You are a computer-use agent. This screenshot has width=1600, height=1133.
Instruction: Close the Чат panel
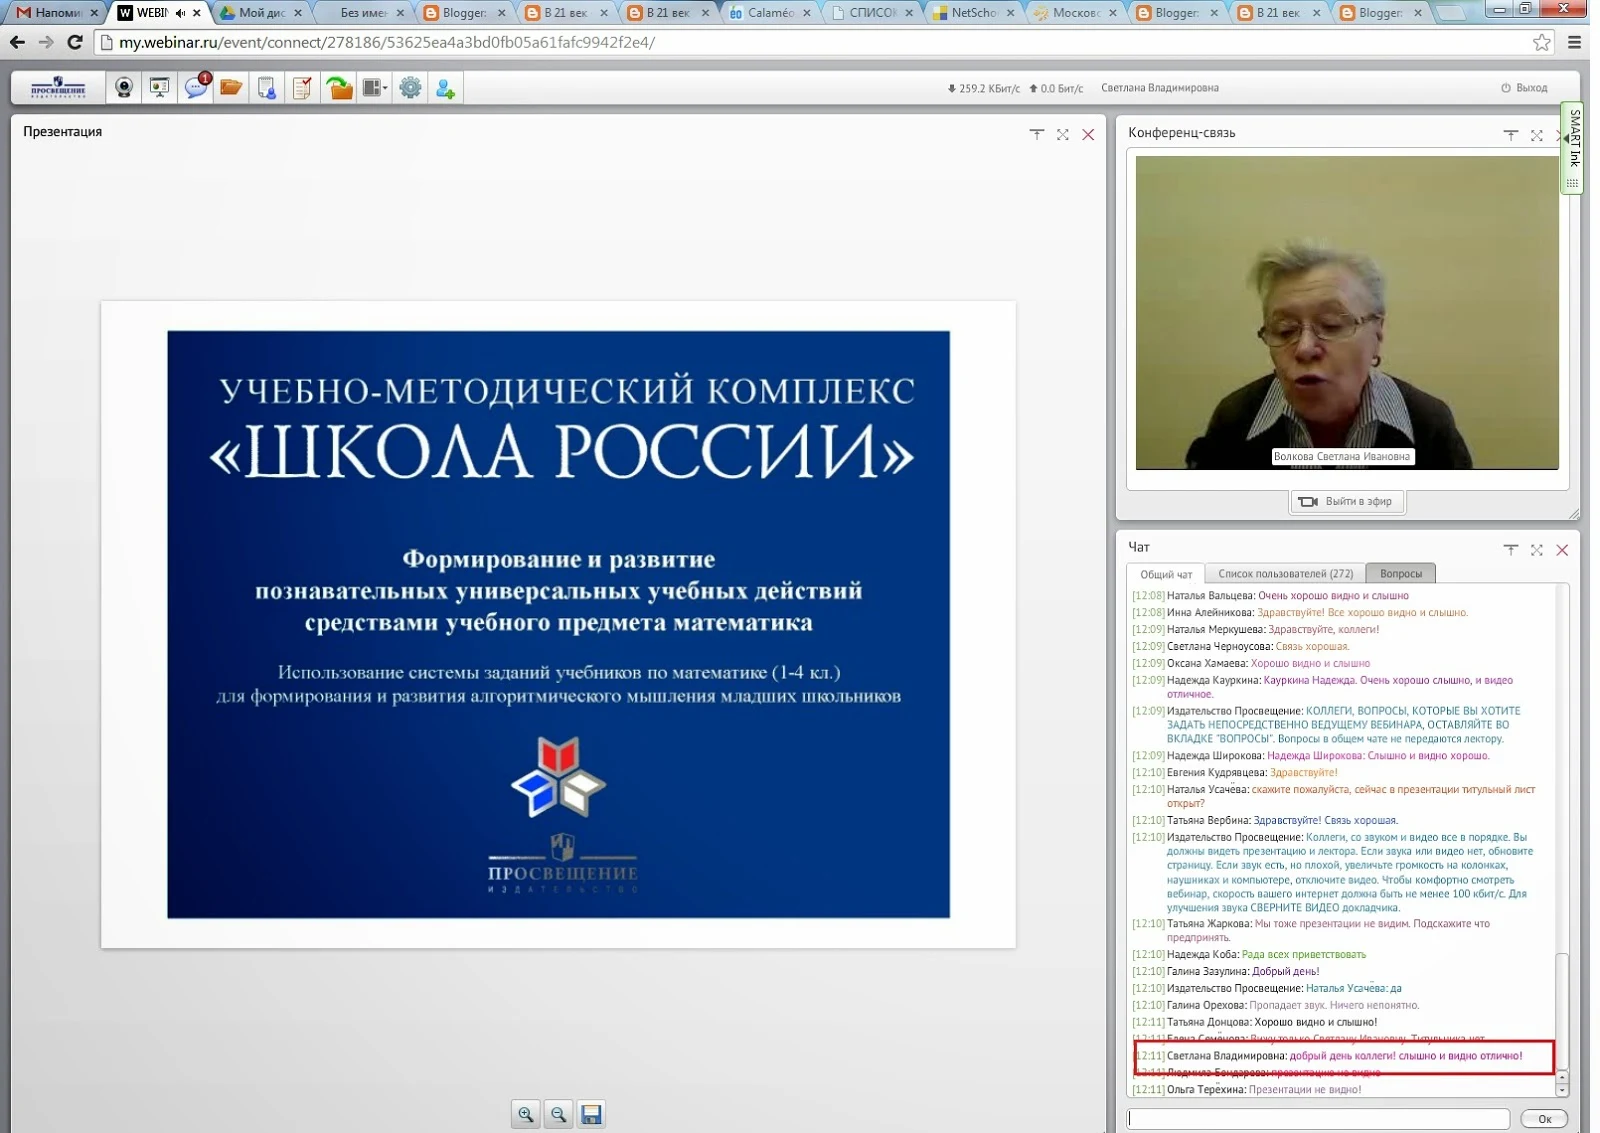pos(1563,550)
